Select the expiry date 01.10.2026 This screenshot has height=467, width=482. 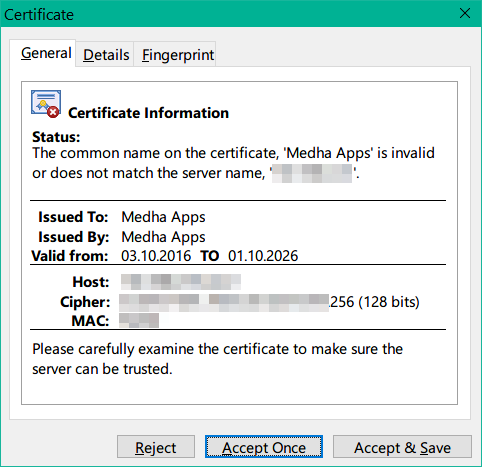coord(263,256)
